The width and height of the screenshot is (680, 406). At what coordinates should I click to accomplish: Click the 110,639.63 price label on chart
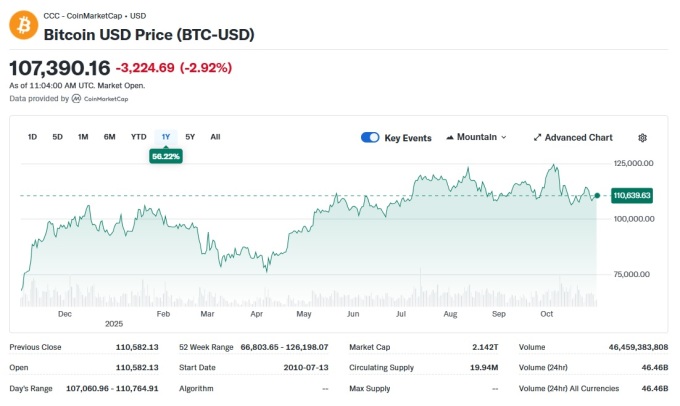(631, 195)
